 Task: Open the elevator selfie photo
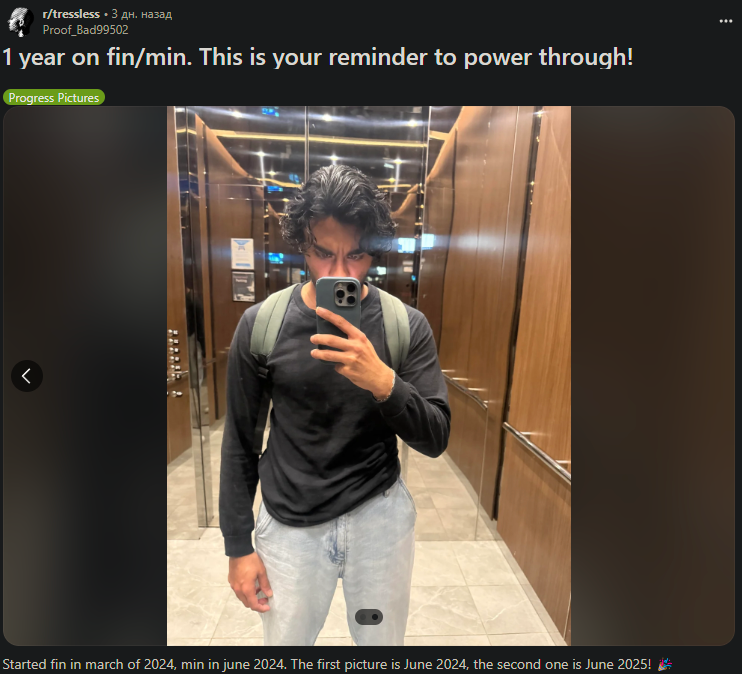coord(369,376)
